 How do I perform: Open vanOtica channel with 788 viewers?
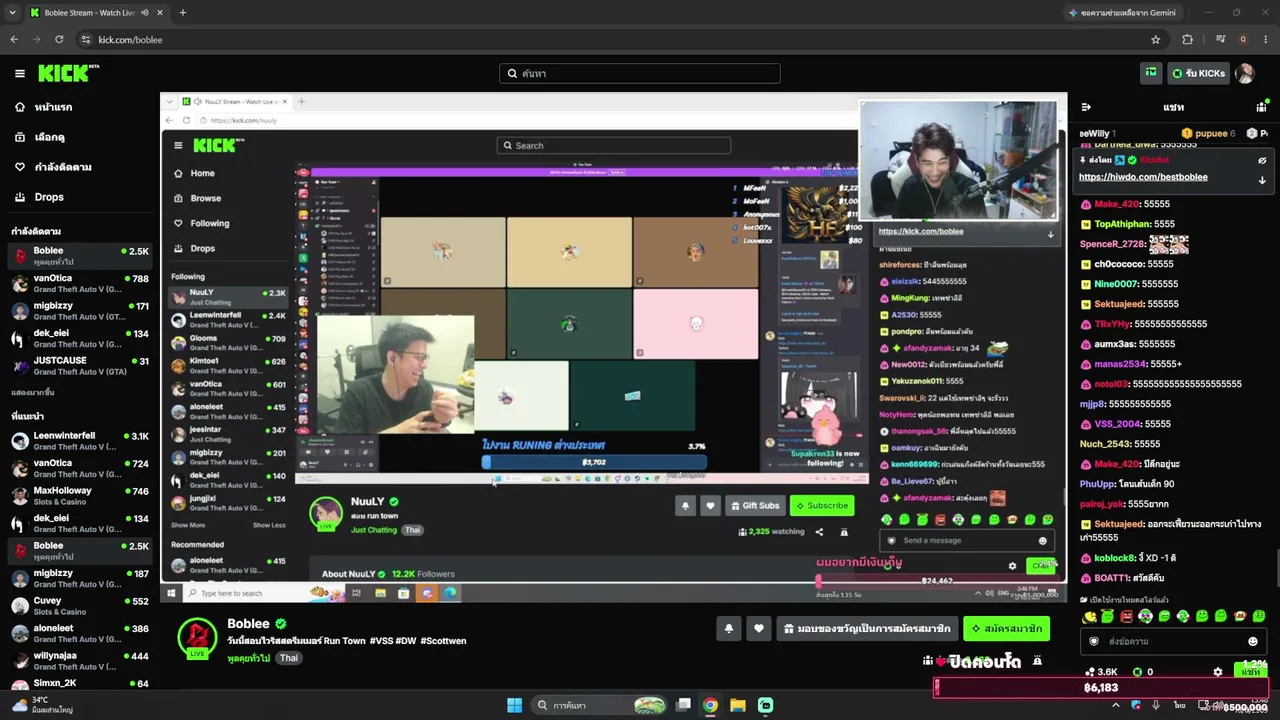(80, 284)
